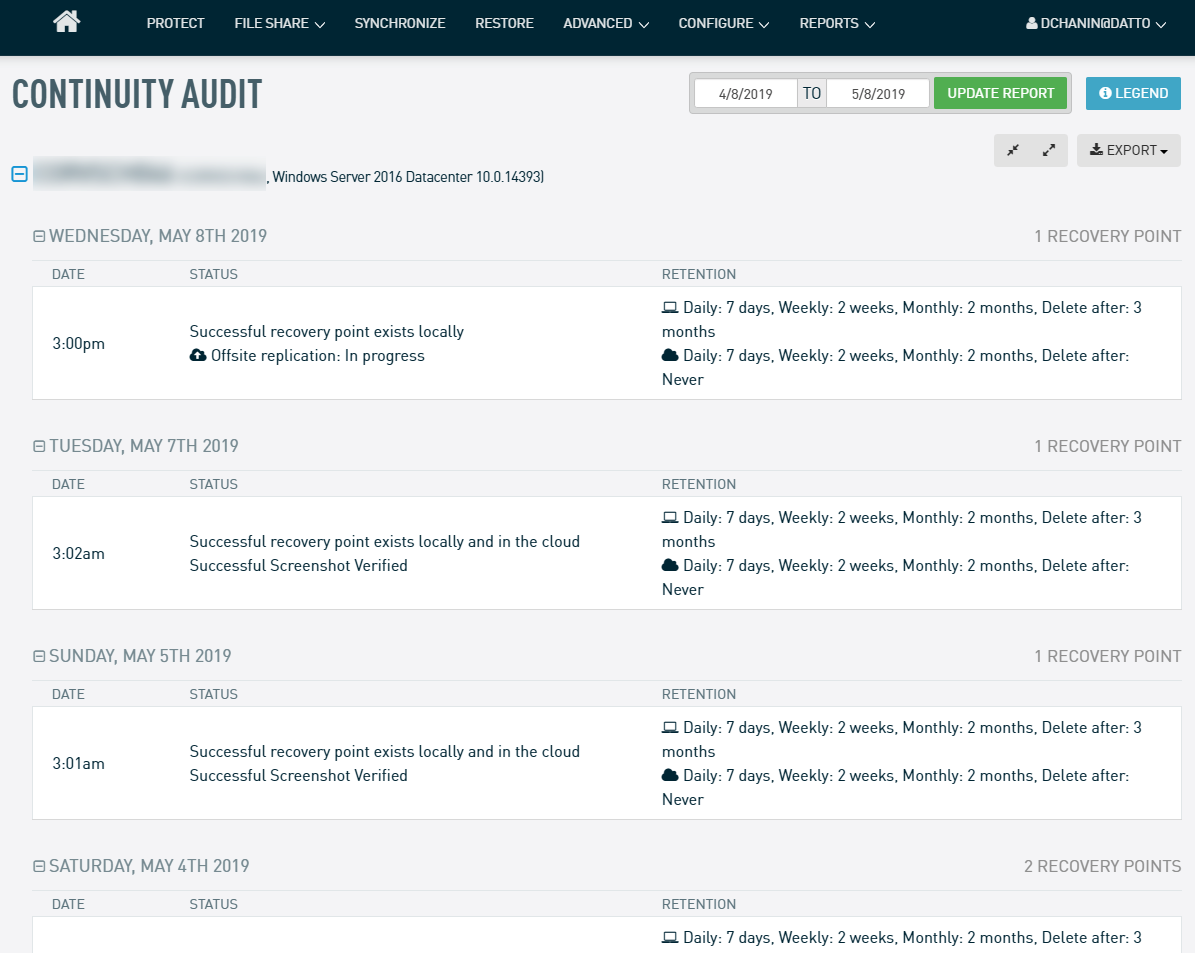
Task: Open the EXPORT dropdown
Action: pos(1128,150)
